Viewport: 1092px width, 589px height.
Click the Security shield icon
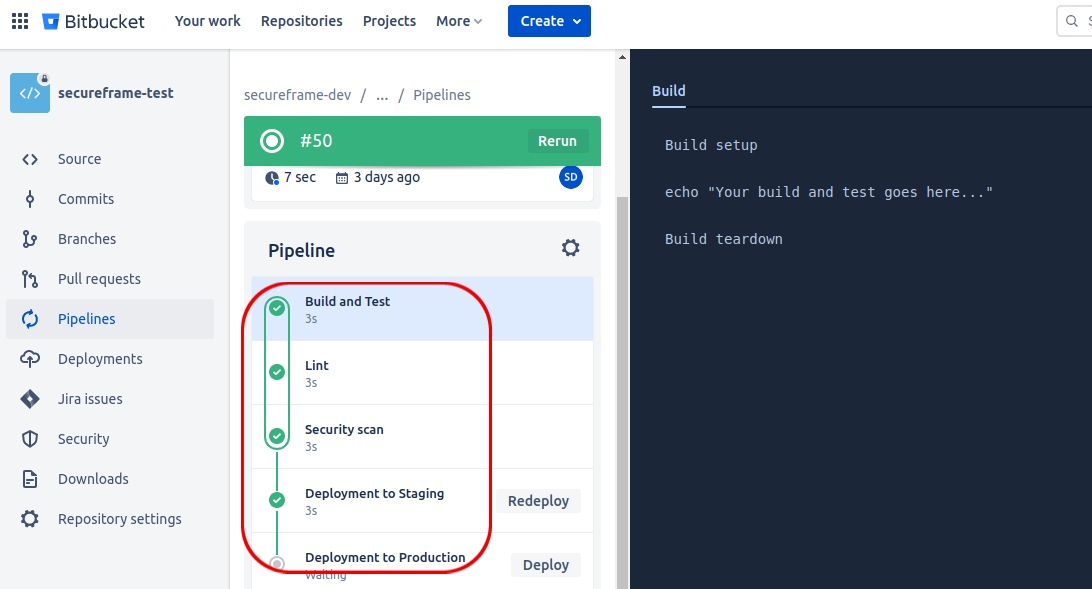pos(29,439)
